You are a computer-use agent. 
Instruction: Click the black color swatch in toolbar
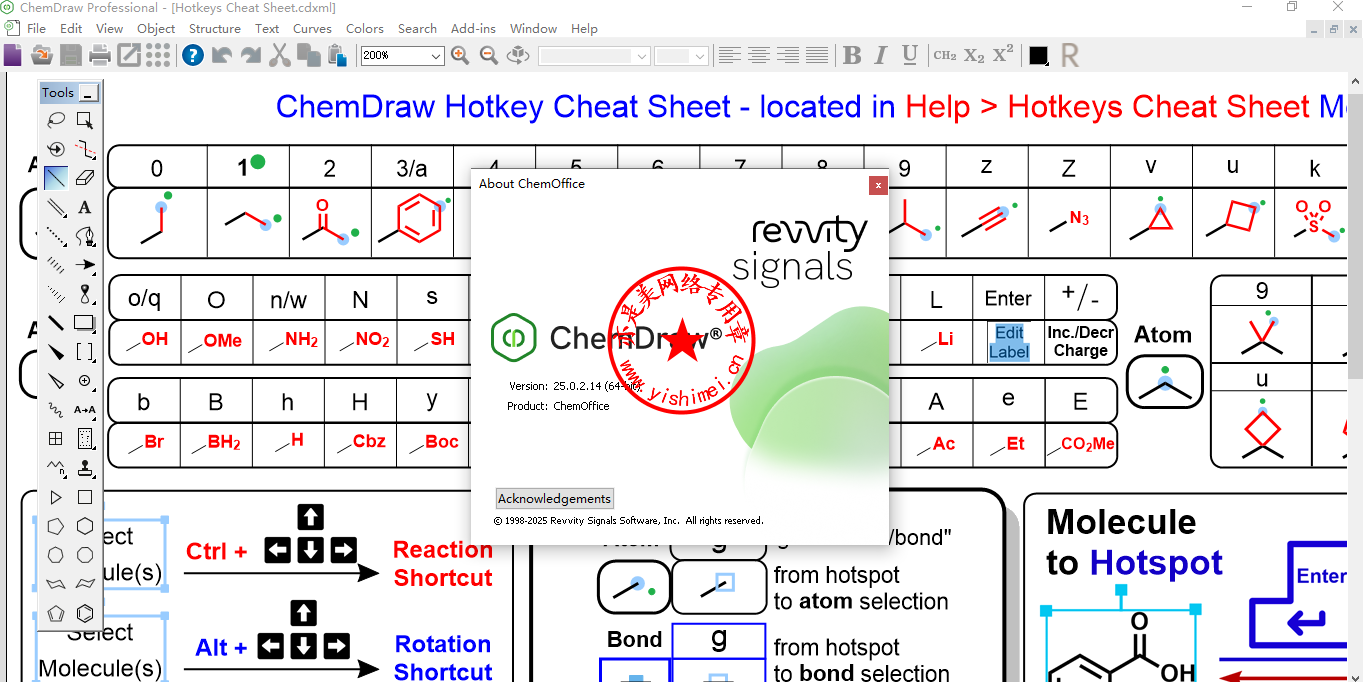tap(1038, 56)
